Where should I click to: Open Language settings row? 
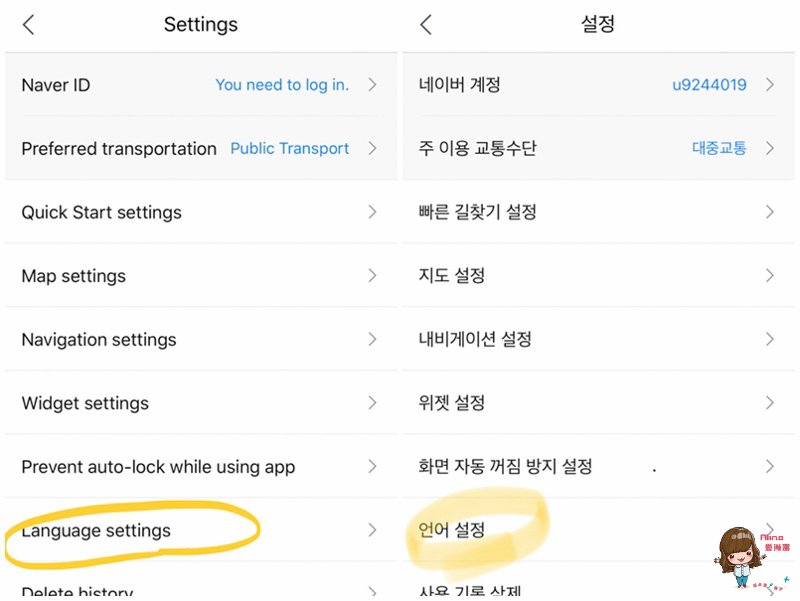click(x=201, y=530)
